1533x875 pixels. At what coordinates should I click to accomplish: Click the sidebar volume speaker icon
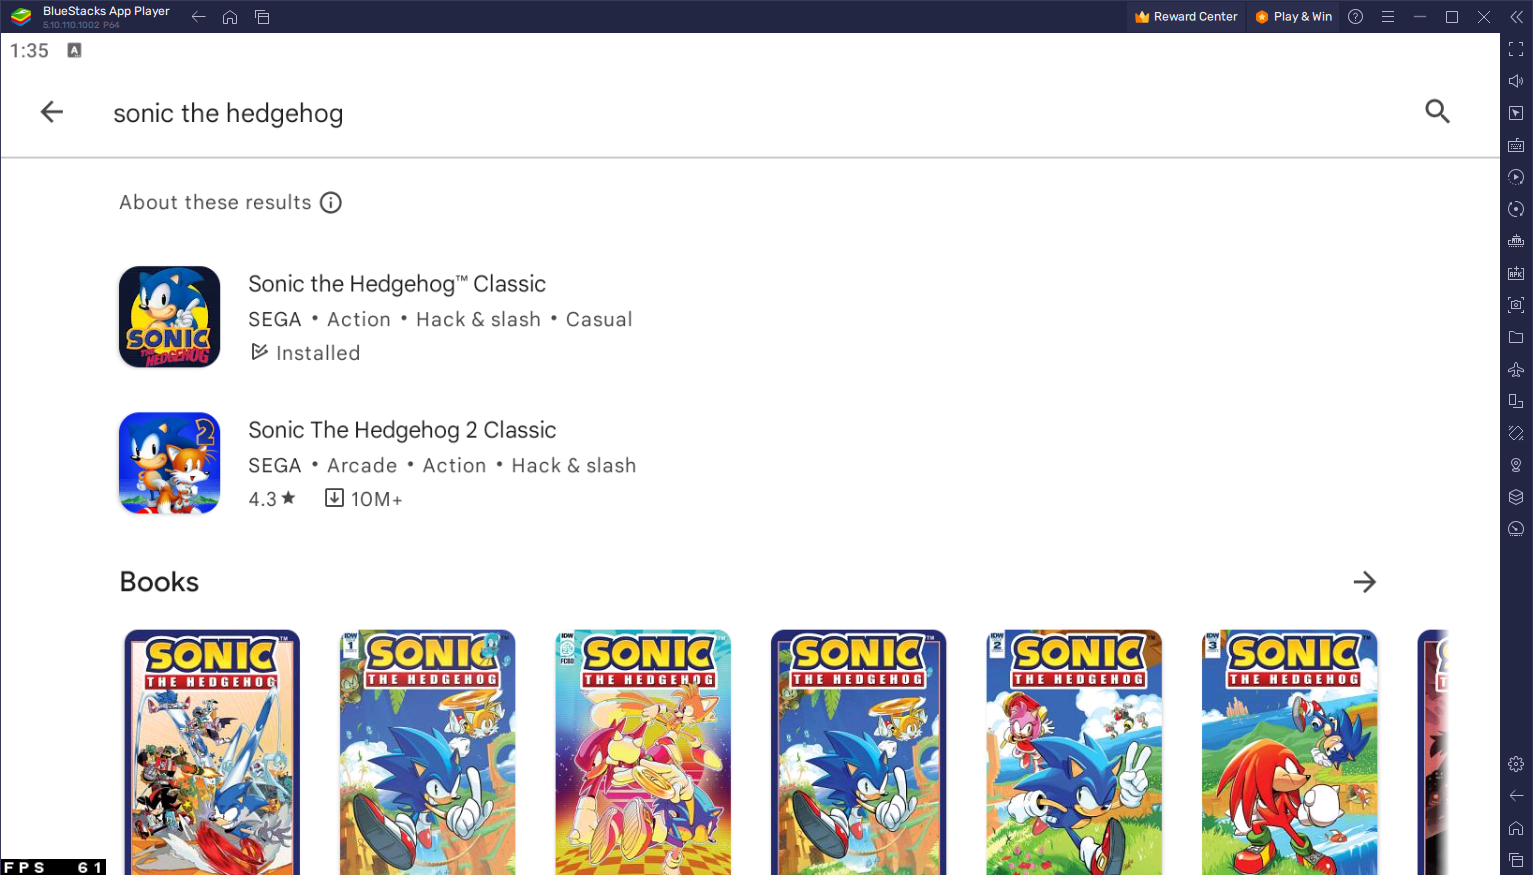click(x=1516, y=81)
